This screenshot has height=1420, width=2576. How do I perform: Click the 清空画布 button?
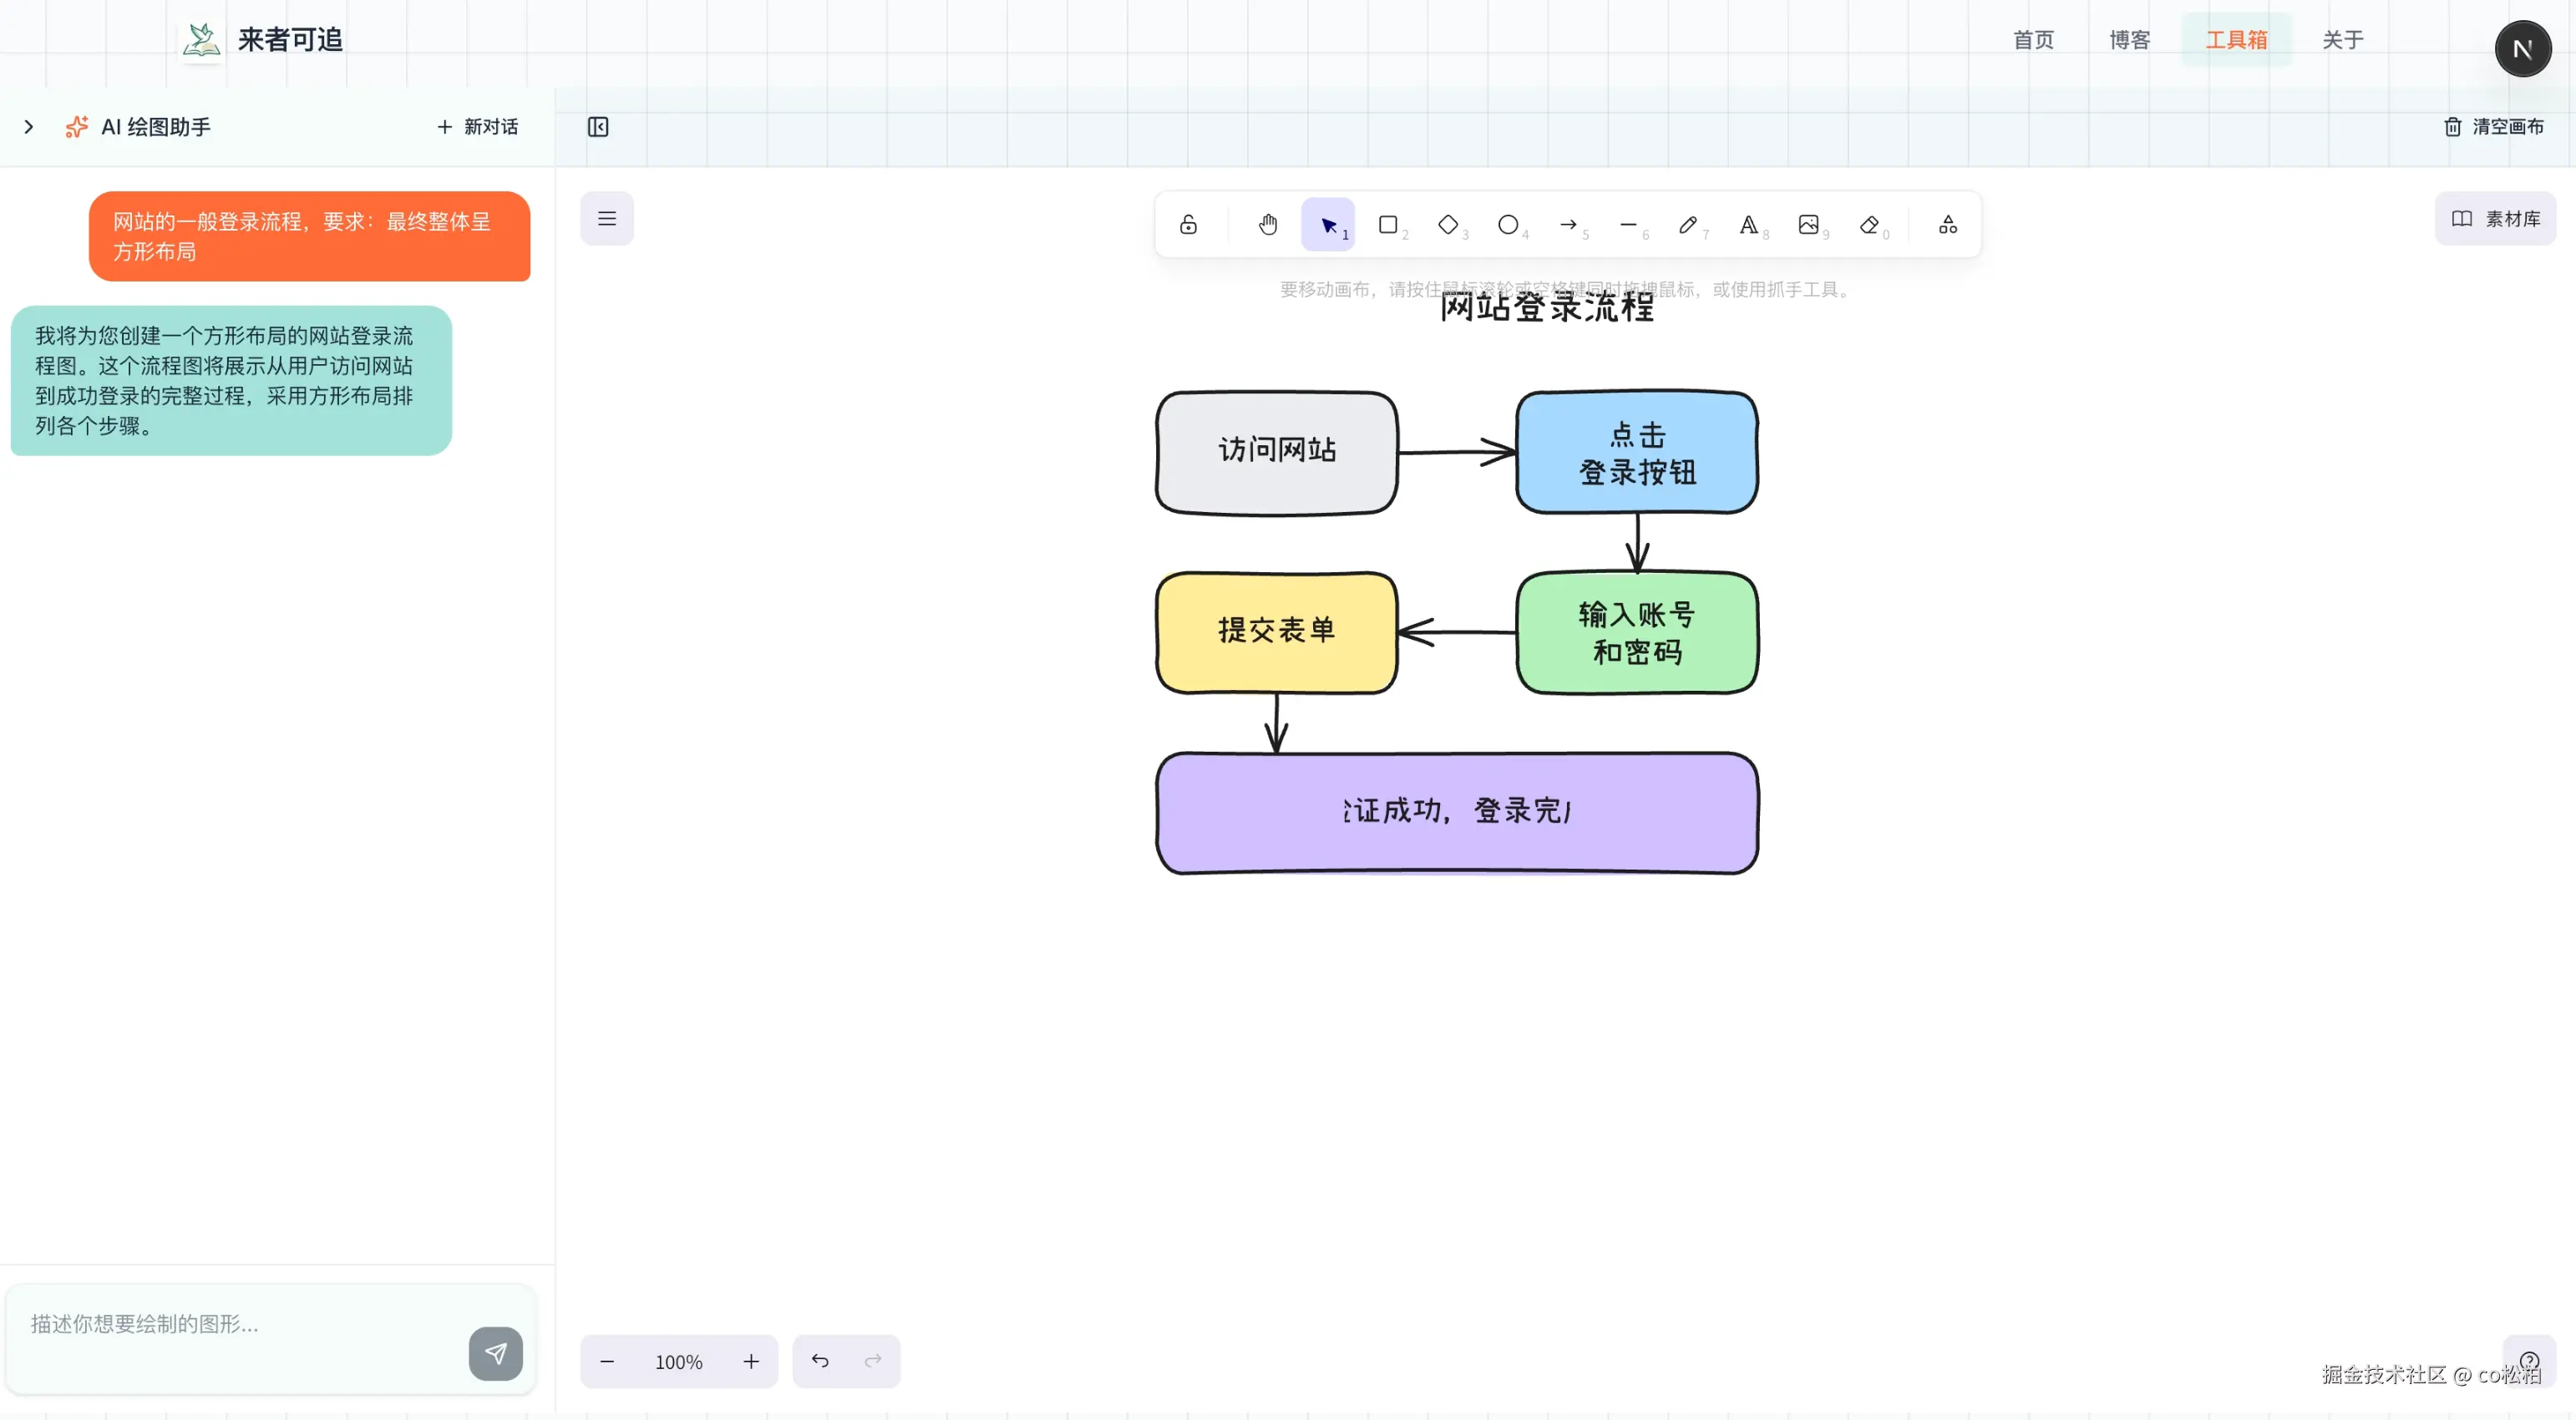click(x=2494, y=127)
